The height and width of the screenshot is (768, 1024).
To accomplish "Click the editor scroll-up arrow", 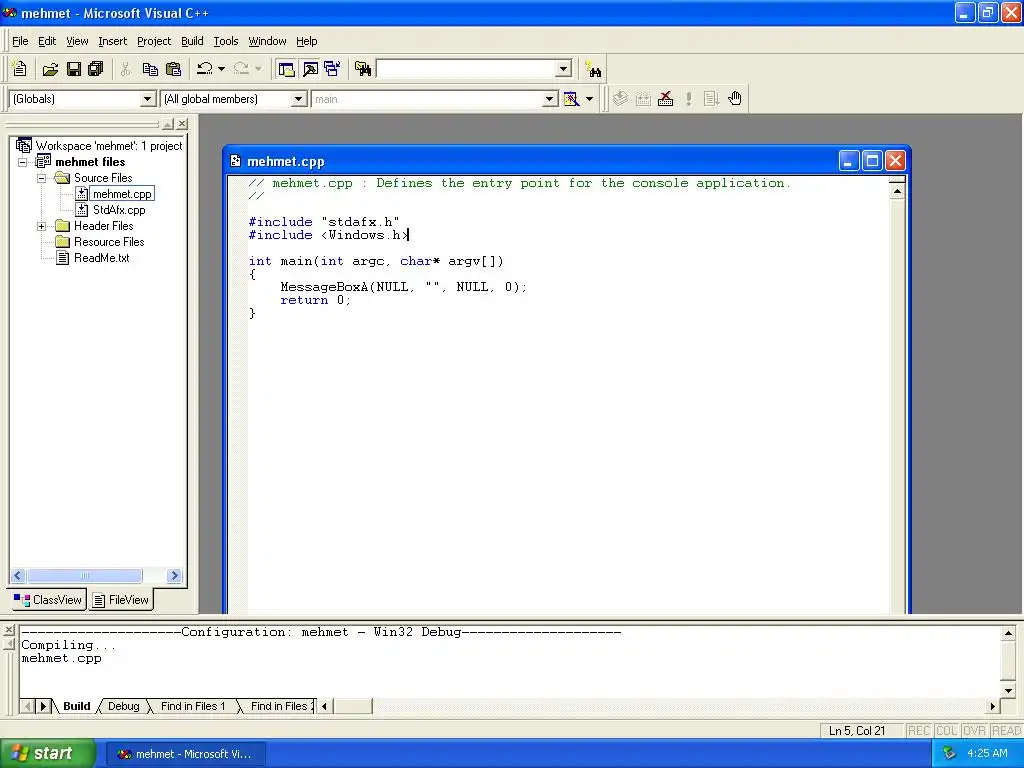I will pos(897,191).
